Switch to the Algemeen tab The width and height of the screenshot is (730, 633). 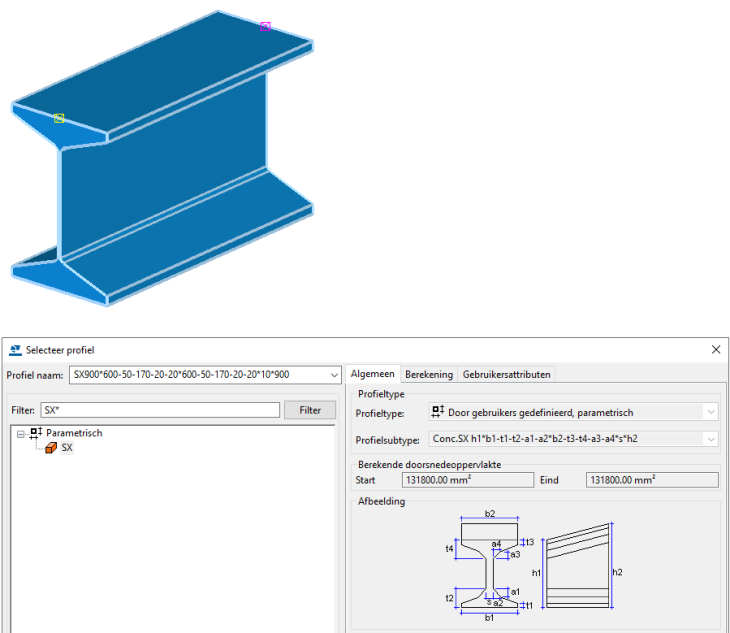click(373, 374)
